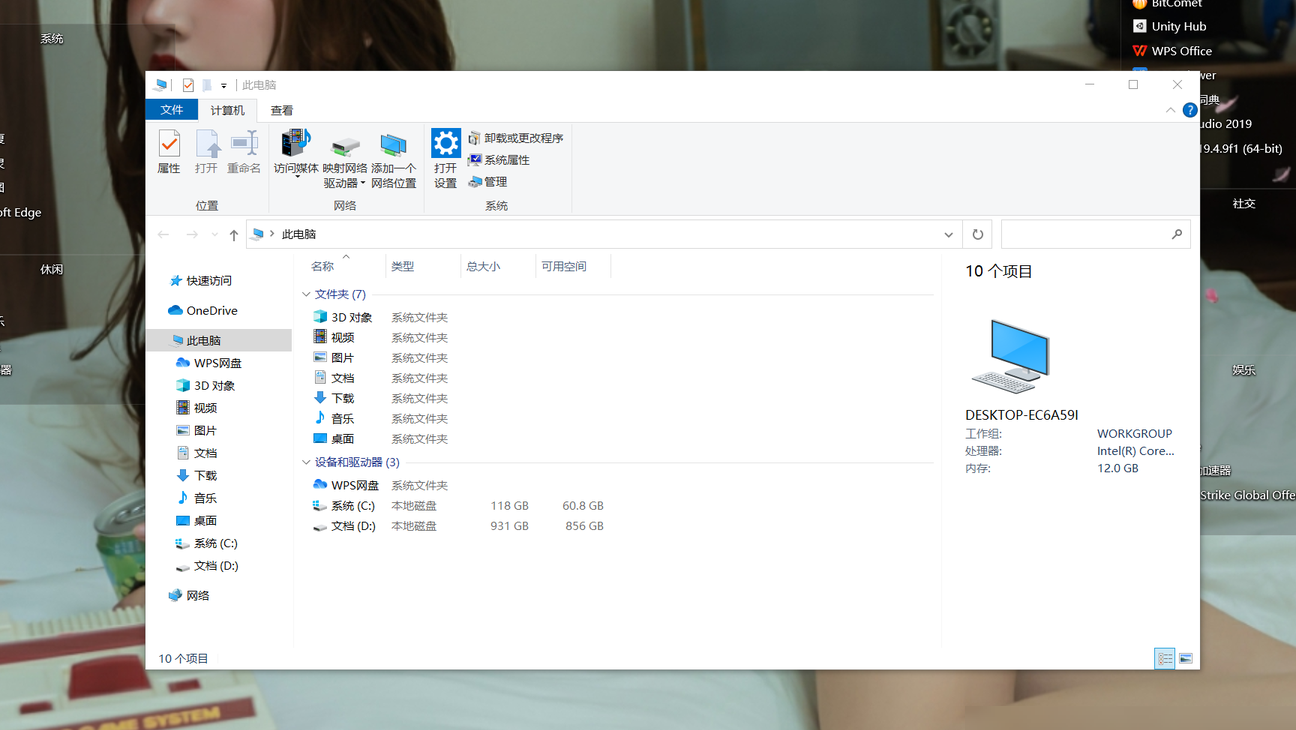Open the 访问媒体 media access icon
The height and width of the screenshot is (730, 1296).
pos(296,155)
